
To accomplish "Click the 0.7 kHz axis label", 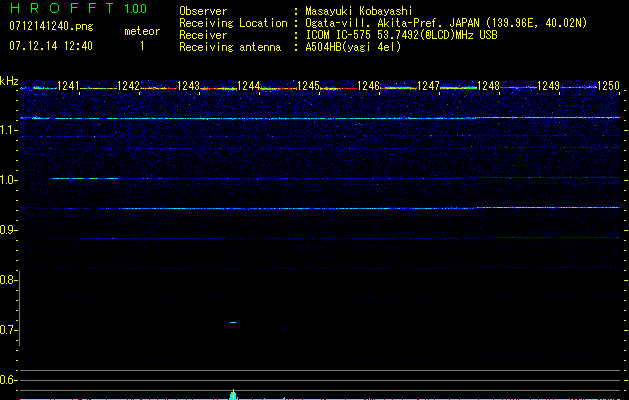I will (9, 329).
